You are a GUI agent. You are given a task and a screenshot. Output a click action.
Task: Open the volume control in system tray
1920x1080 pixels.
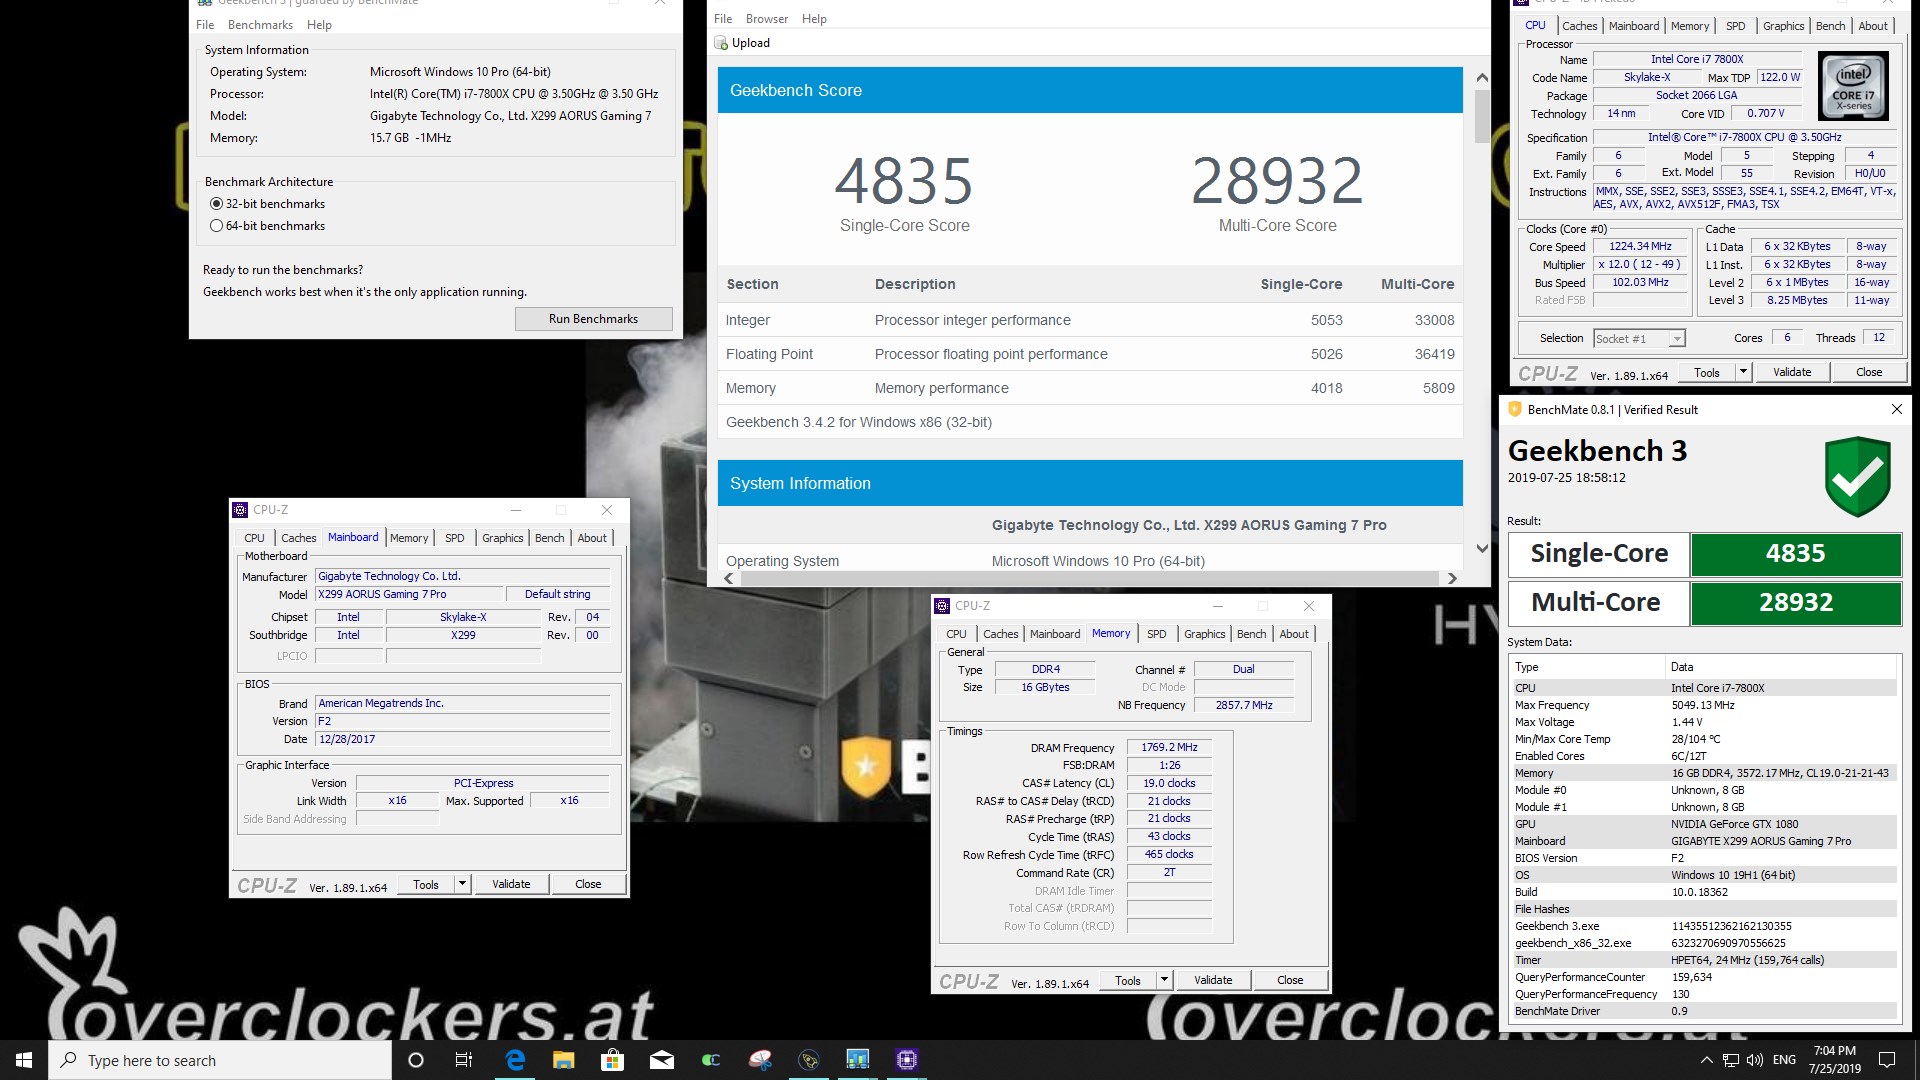click(1756, 1060)
